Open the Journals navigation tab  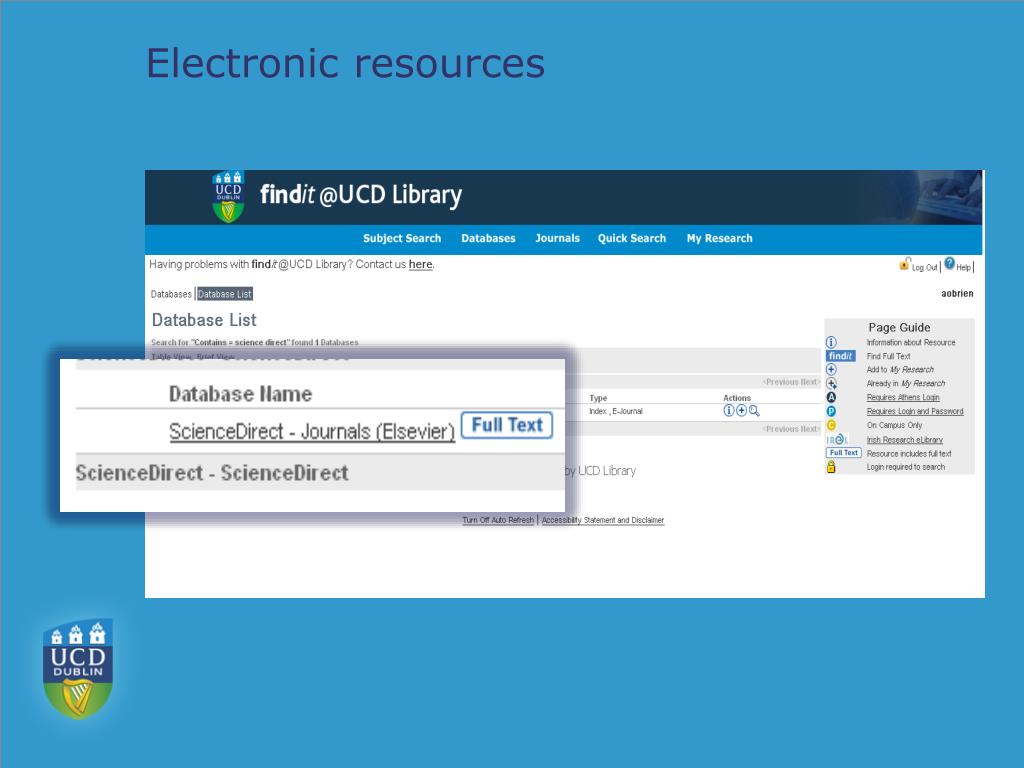pos(558,238)
